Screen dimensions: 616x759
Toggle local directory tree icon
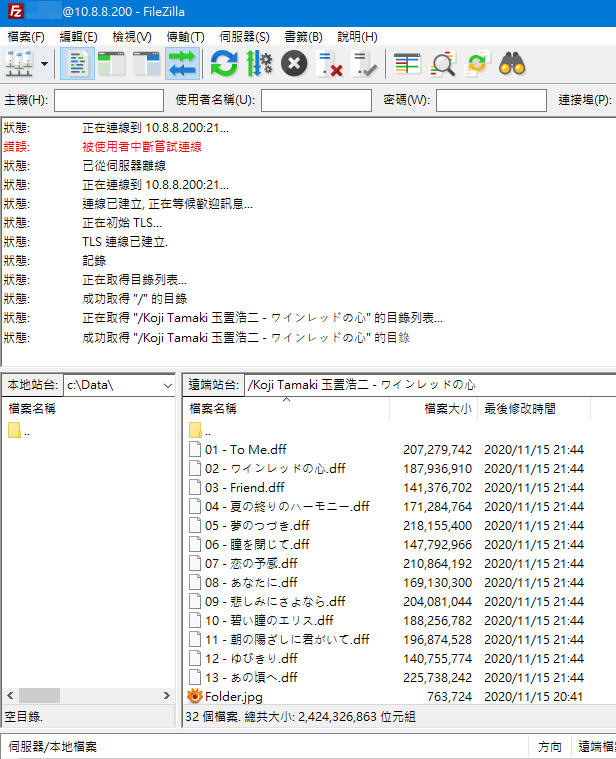click(x=112, y=64)
